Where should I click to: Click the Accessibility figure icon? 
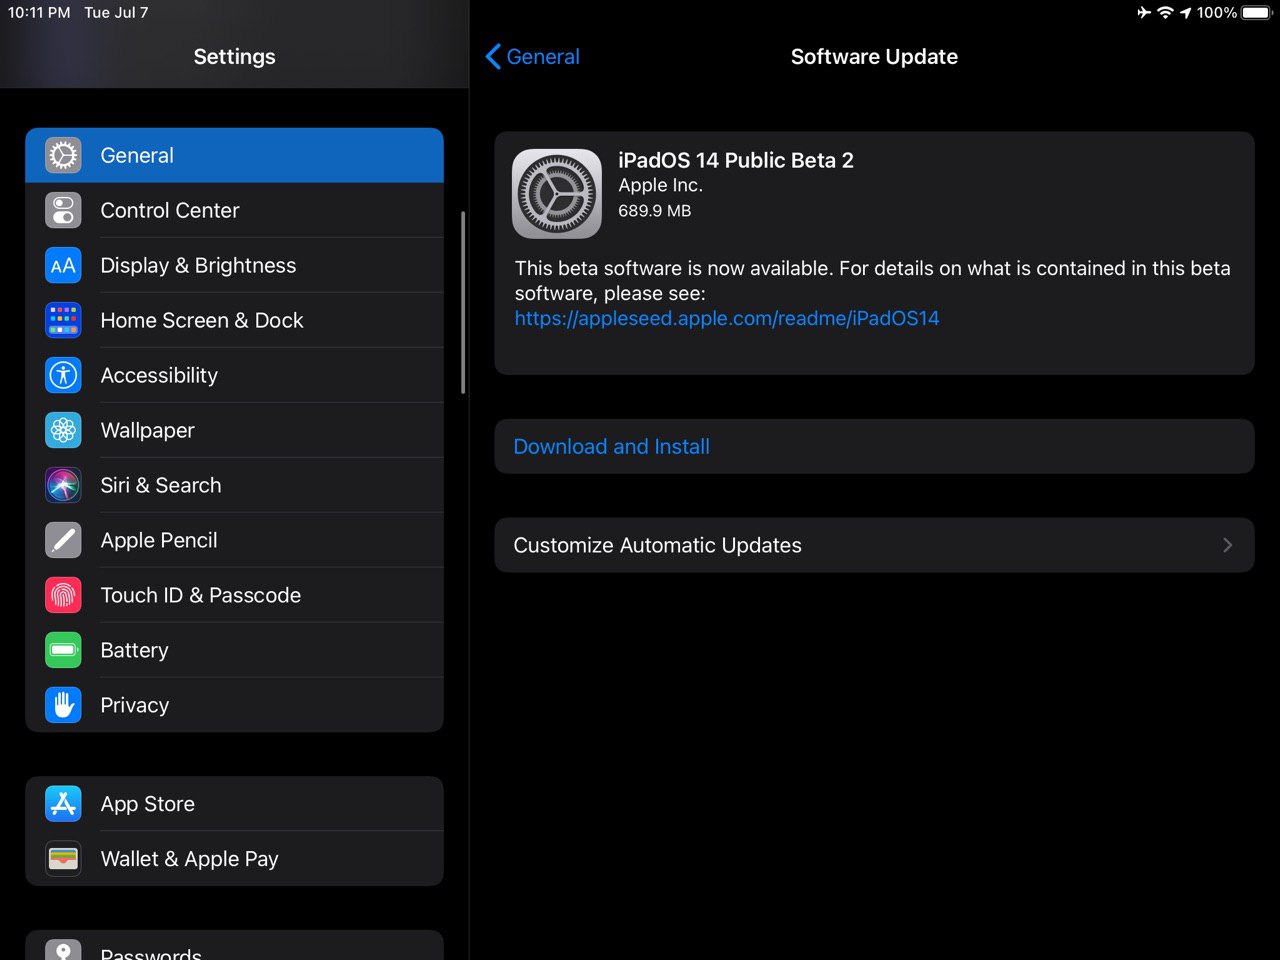tap(63, 375)
